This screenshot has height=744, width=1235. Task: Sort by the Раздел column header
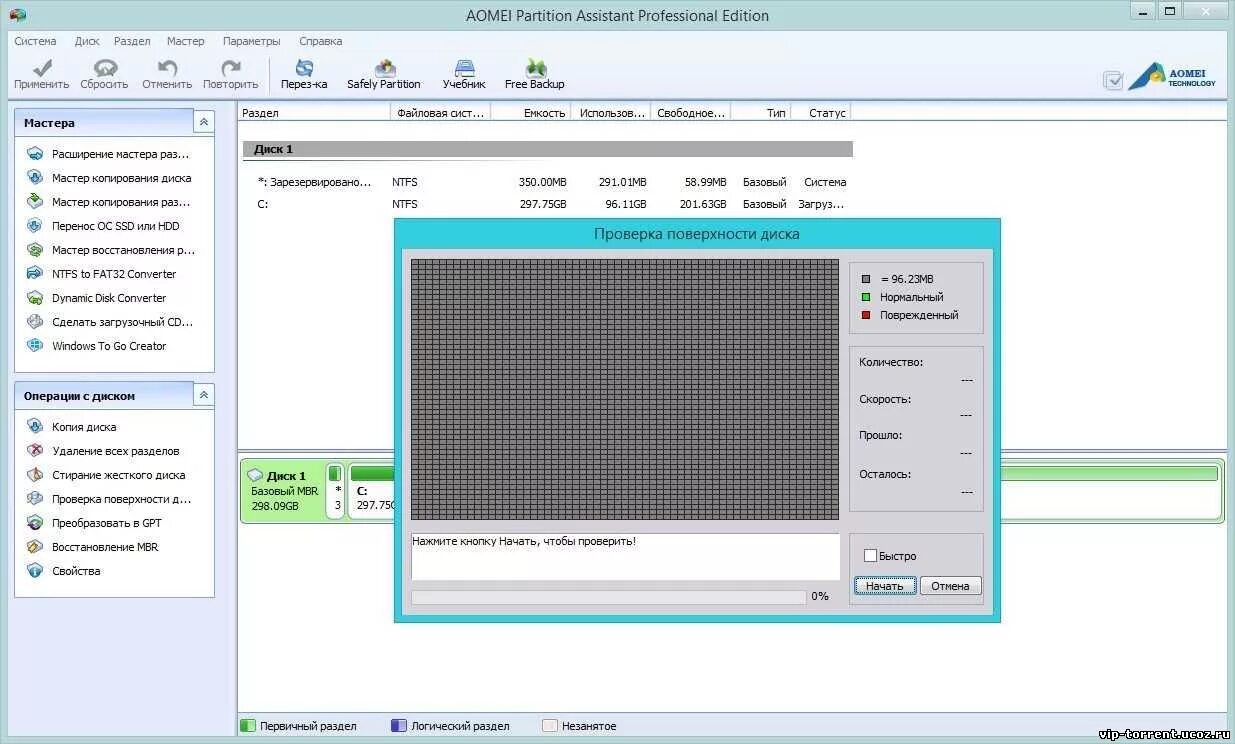click(x=314, y=113)
